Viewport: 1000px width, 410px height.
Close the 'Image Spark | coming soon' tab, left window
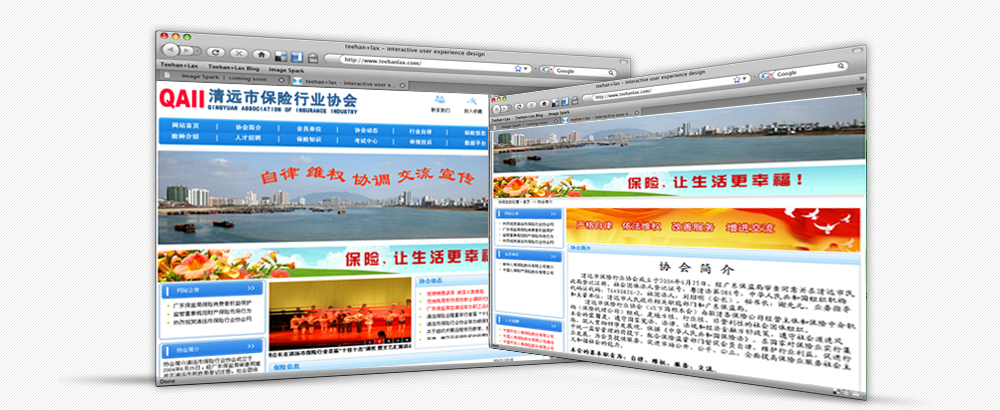pos(281,80)
